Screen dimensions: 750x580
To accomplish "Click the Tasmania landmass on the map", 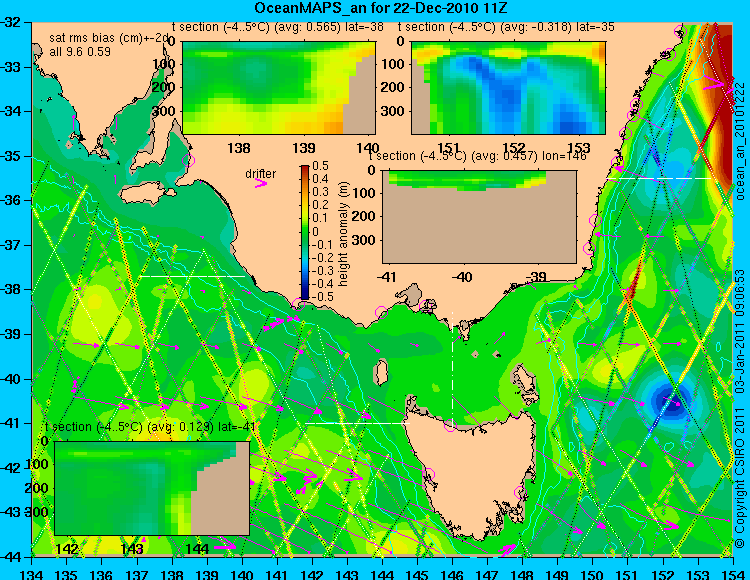I will [x=470, y=473].
